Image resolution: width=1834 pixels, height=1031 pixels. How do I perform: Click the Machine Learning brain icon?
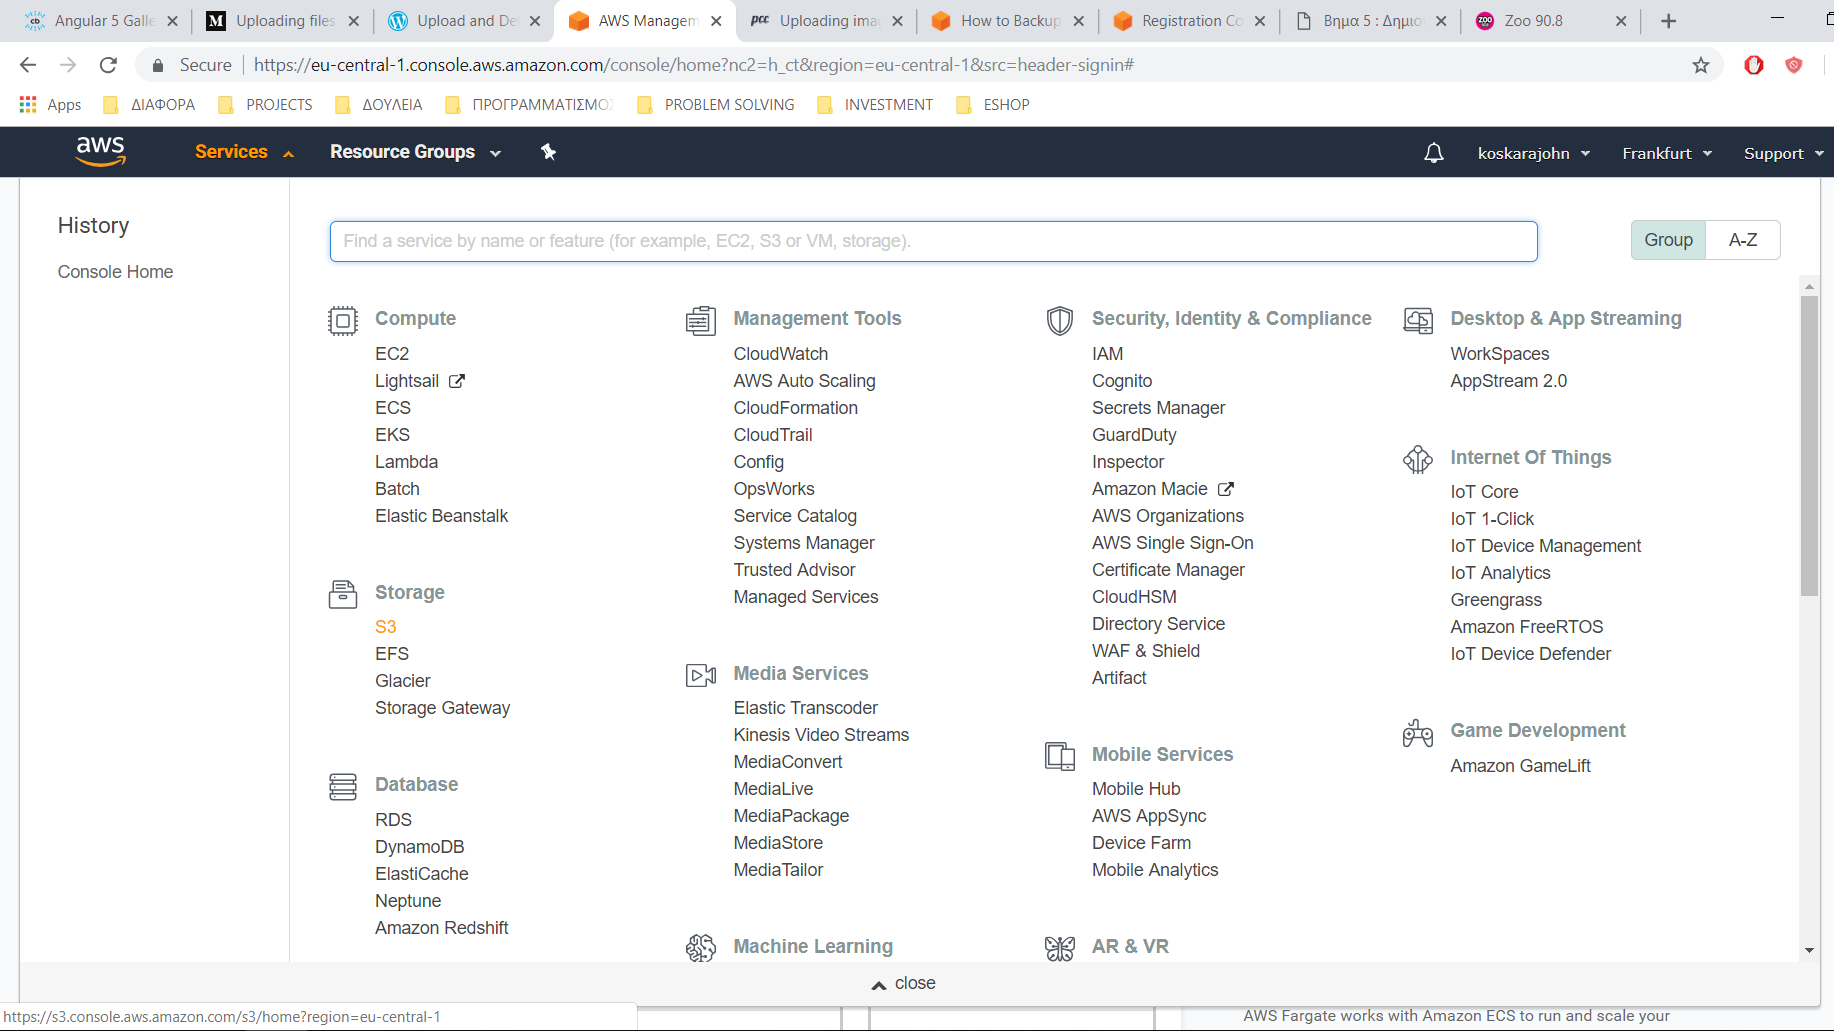coord(701,947)
